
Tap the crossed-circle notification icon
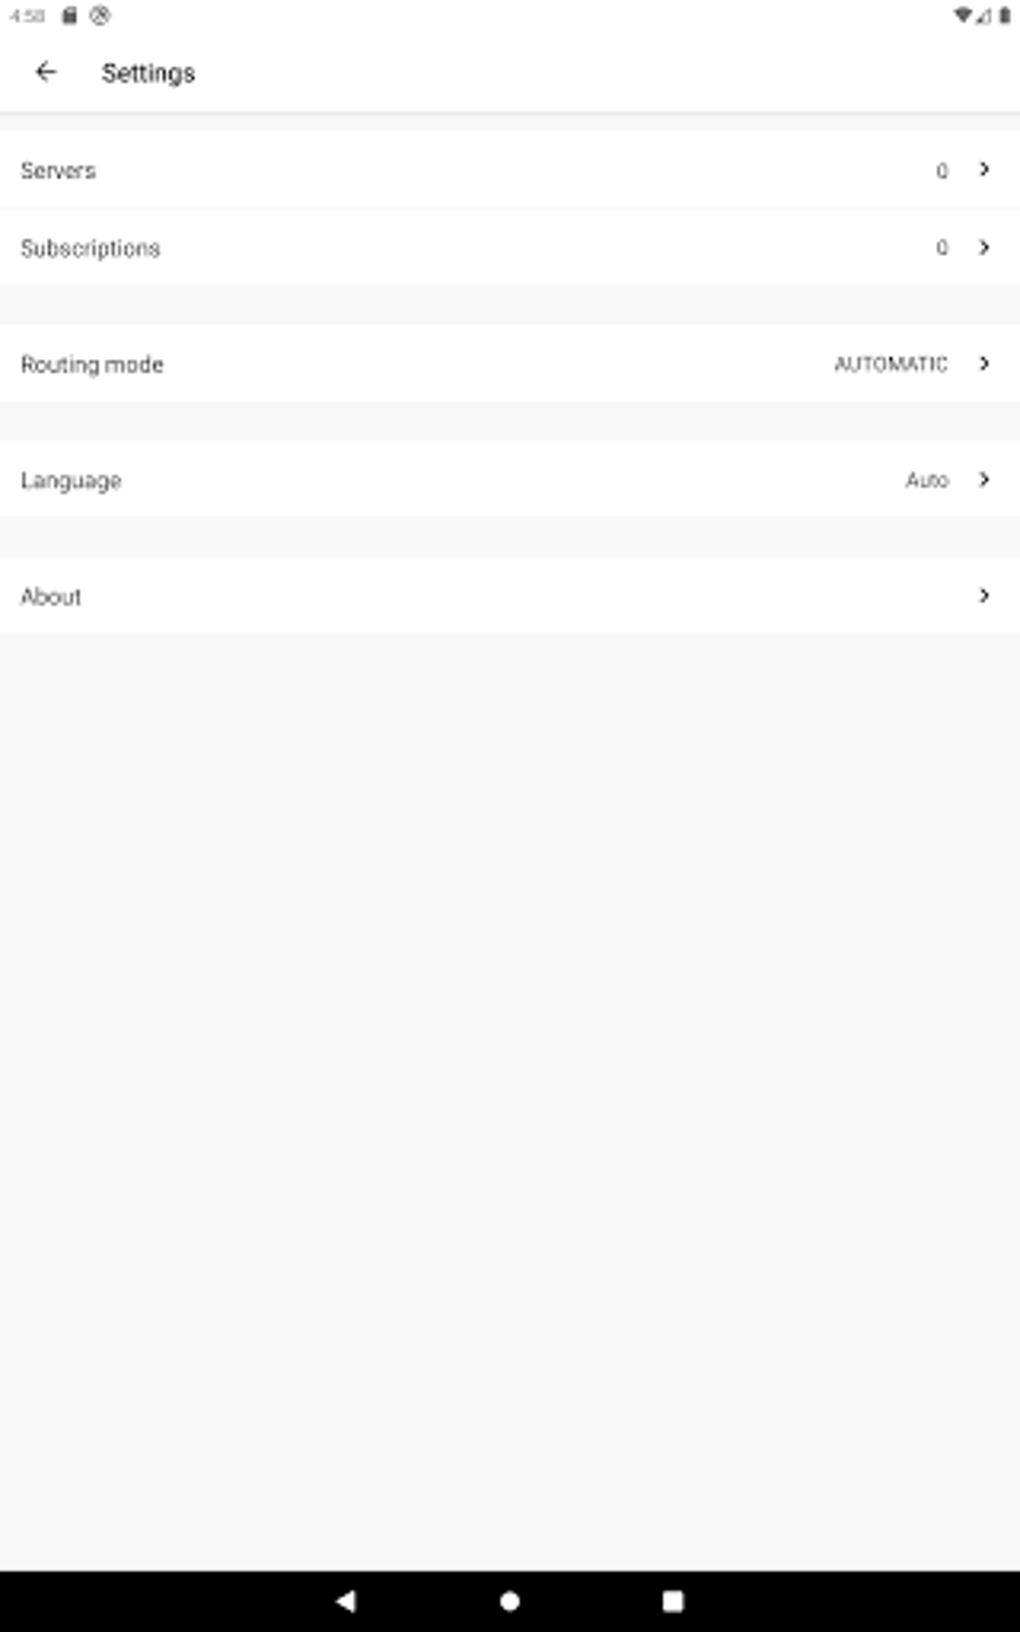point(97,16)
